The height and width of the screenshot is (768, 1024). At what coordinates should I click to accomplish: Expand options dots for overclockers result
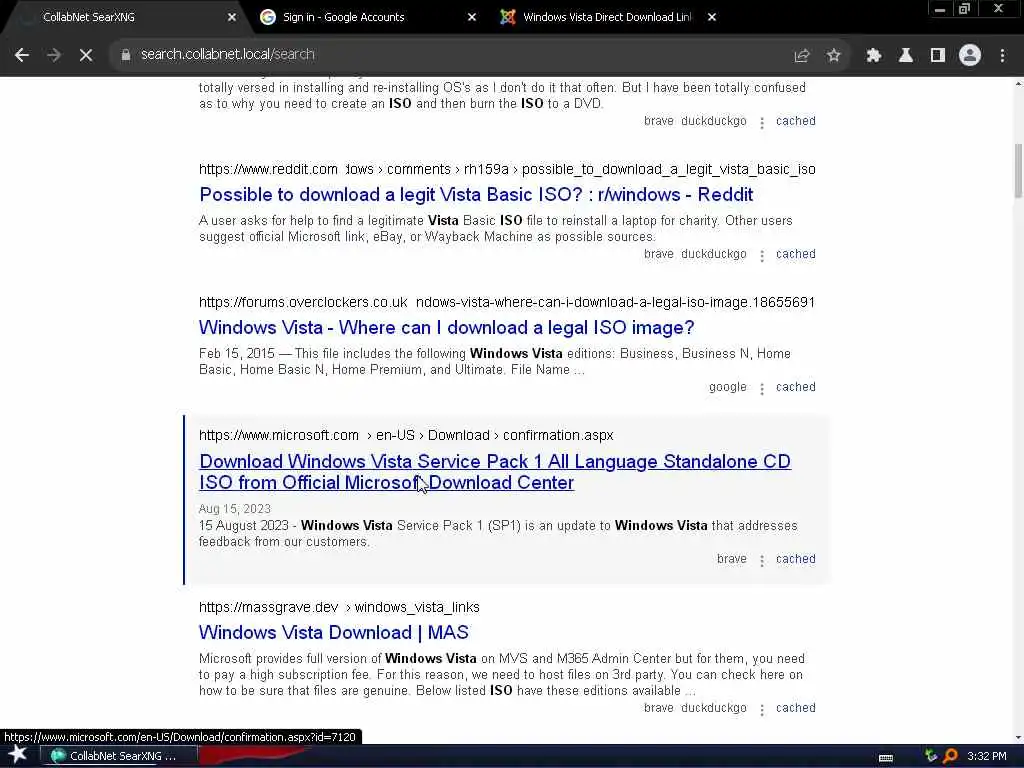[761, 388]
